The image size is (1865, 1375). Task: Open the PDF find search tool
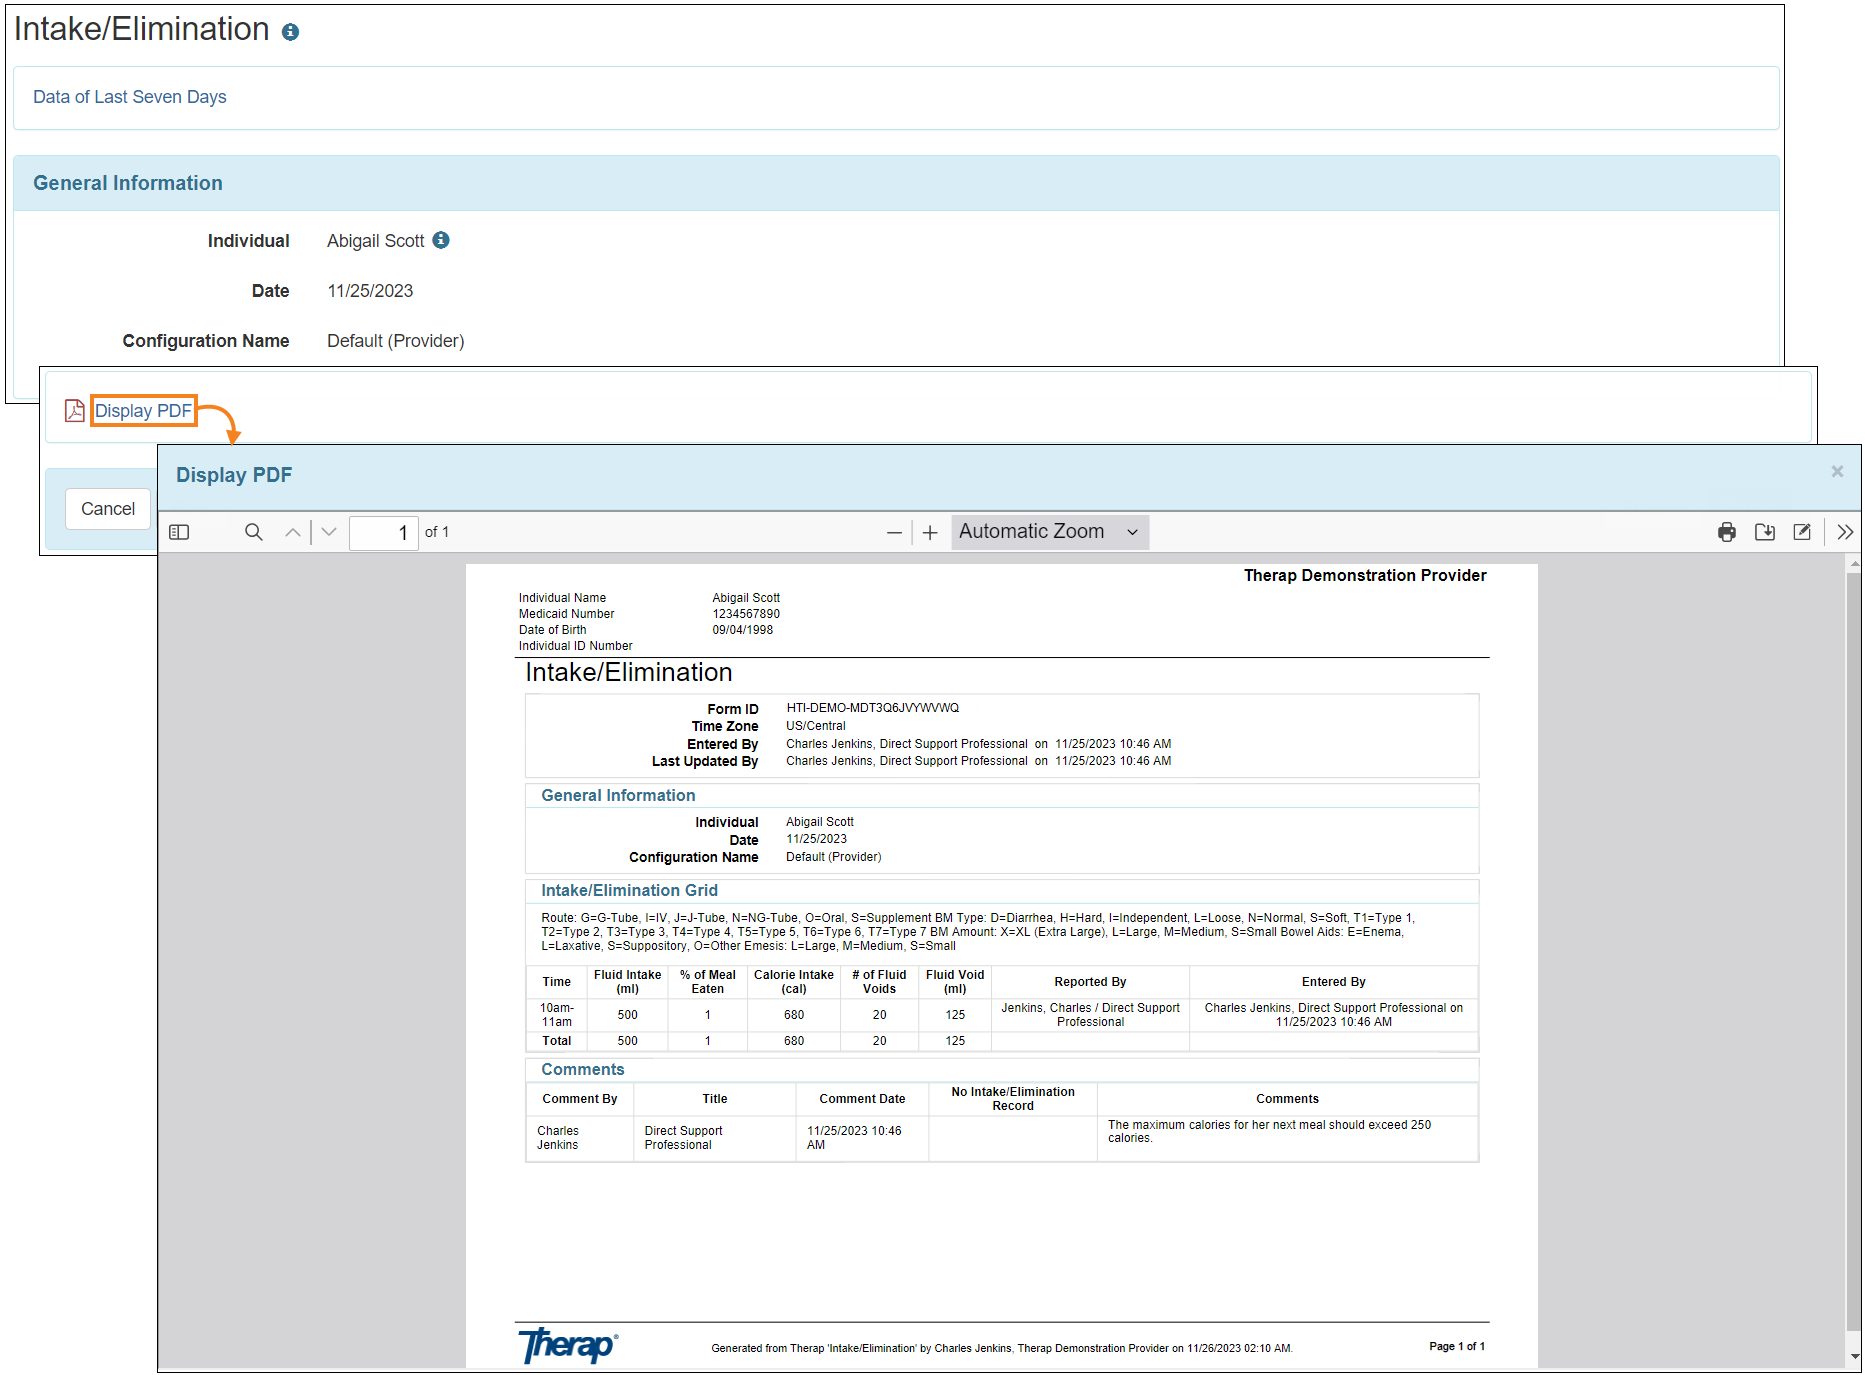coord(254,532)
